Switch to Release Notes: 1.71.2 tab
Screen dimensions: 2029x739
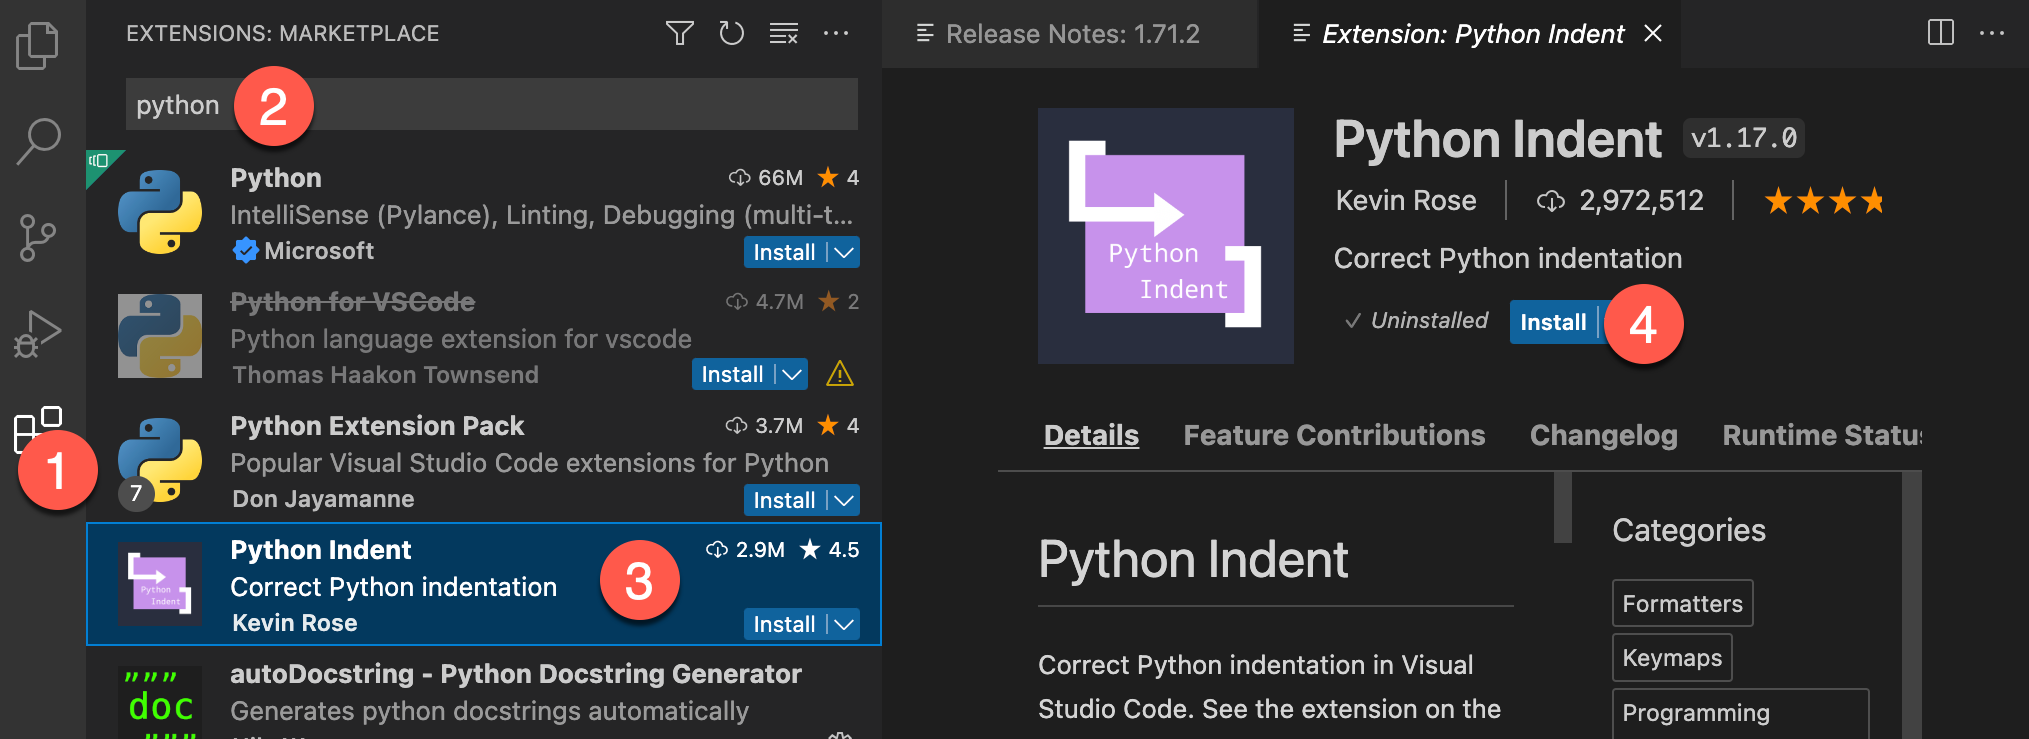[1070, 34]
